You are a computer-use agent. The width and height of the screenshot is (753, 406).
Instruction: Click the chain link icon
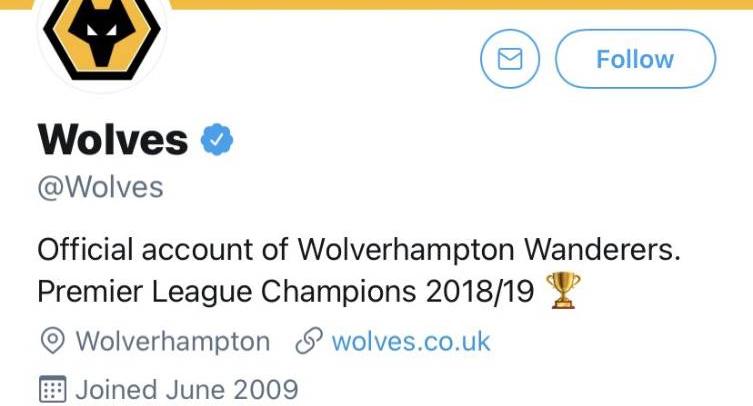(x=309, y=341)
